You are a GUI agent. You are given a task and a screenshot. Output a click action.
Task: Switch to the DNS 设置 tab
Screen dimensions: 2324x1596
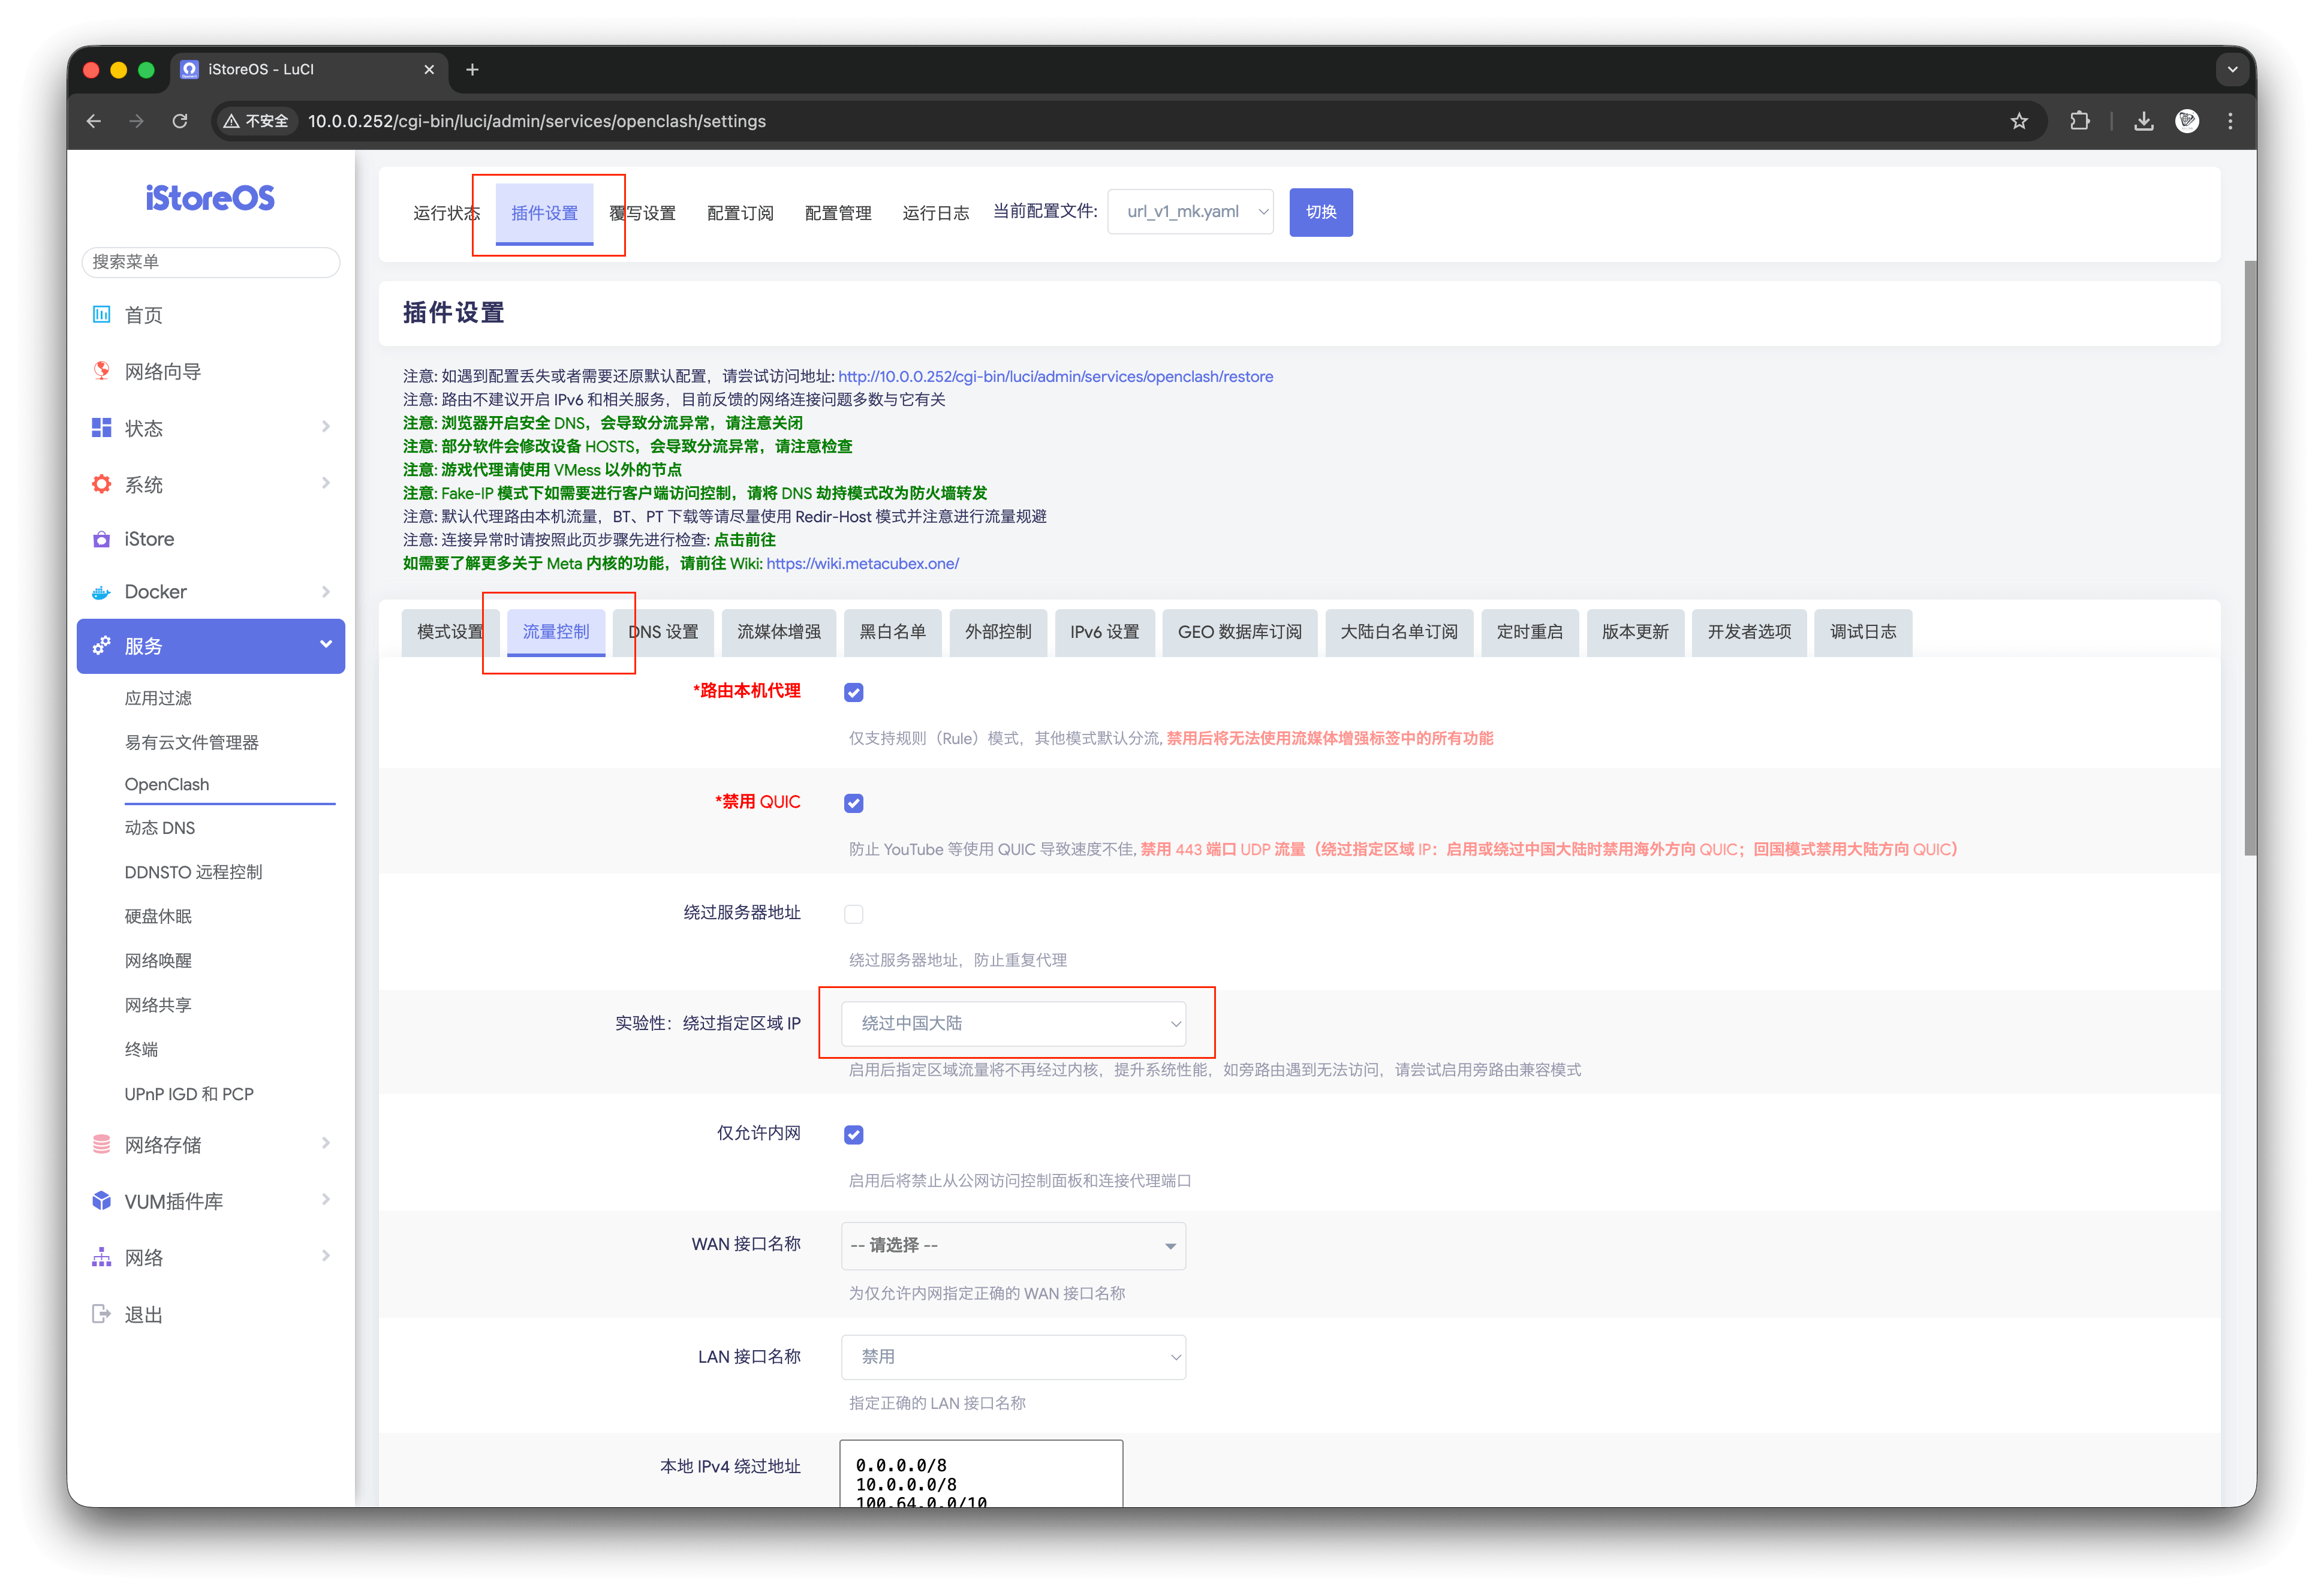tap(664, 632)
